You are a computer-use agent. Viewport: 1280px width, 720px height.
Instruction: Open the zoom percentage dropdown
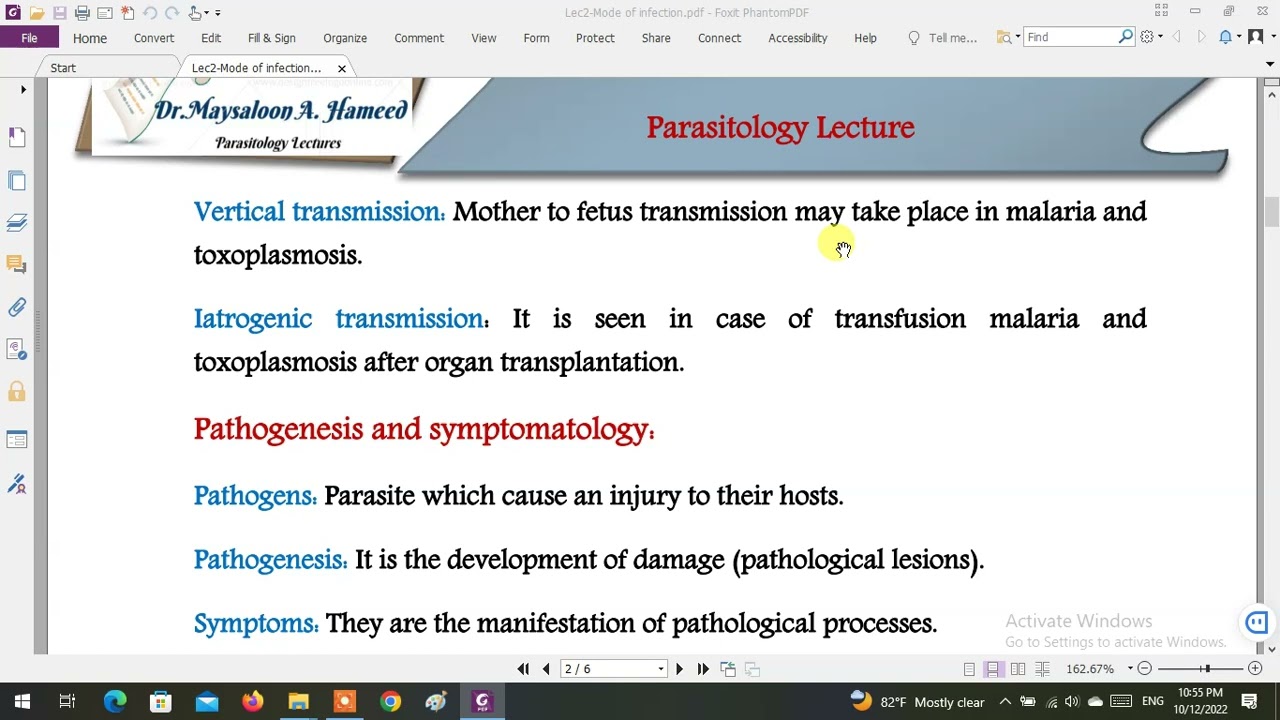tap(1130, 669)
